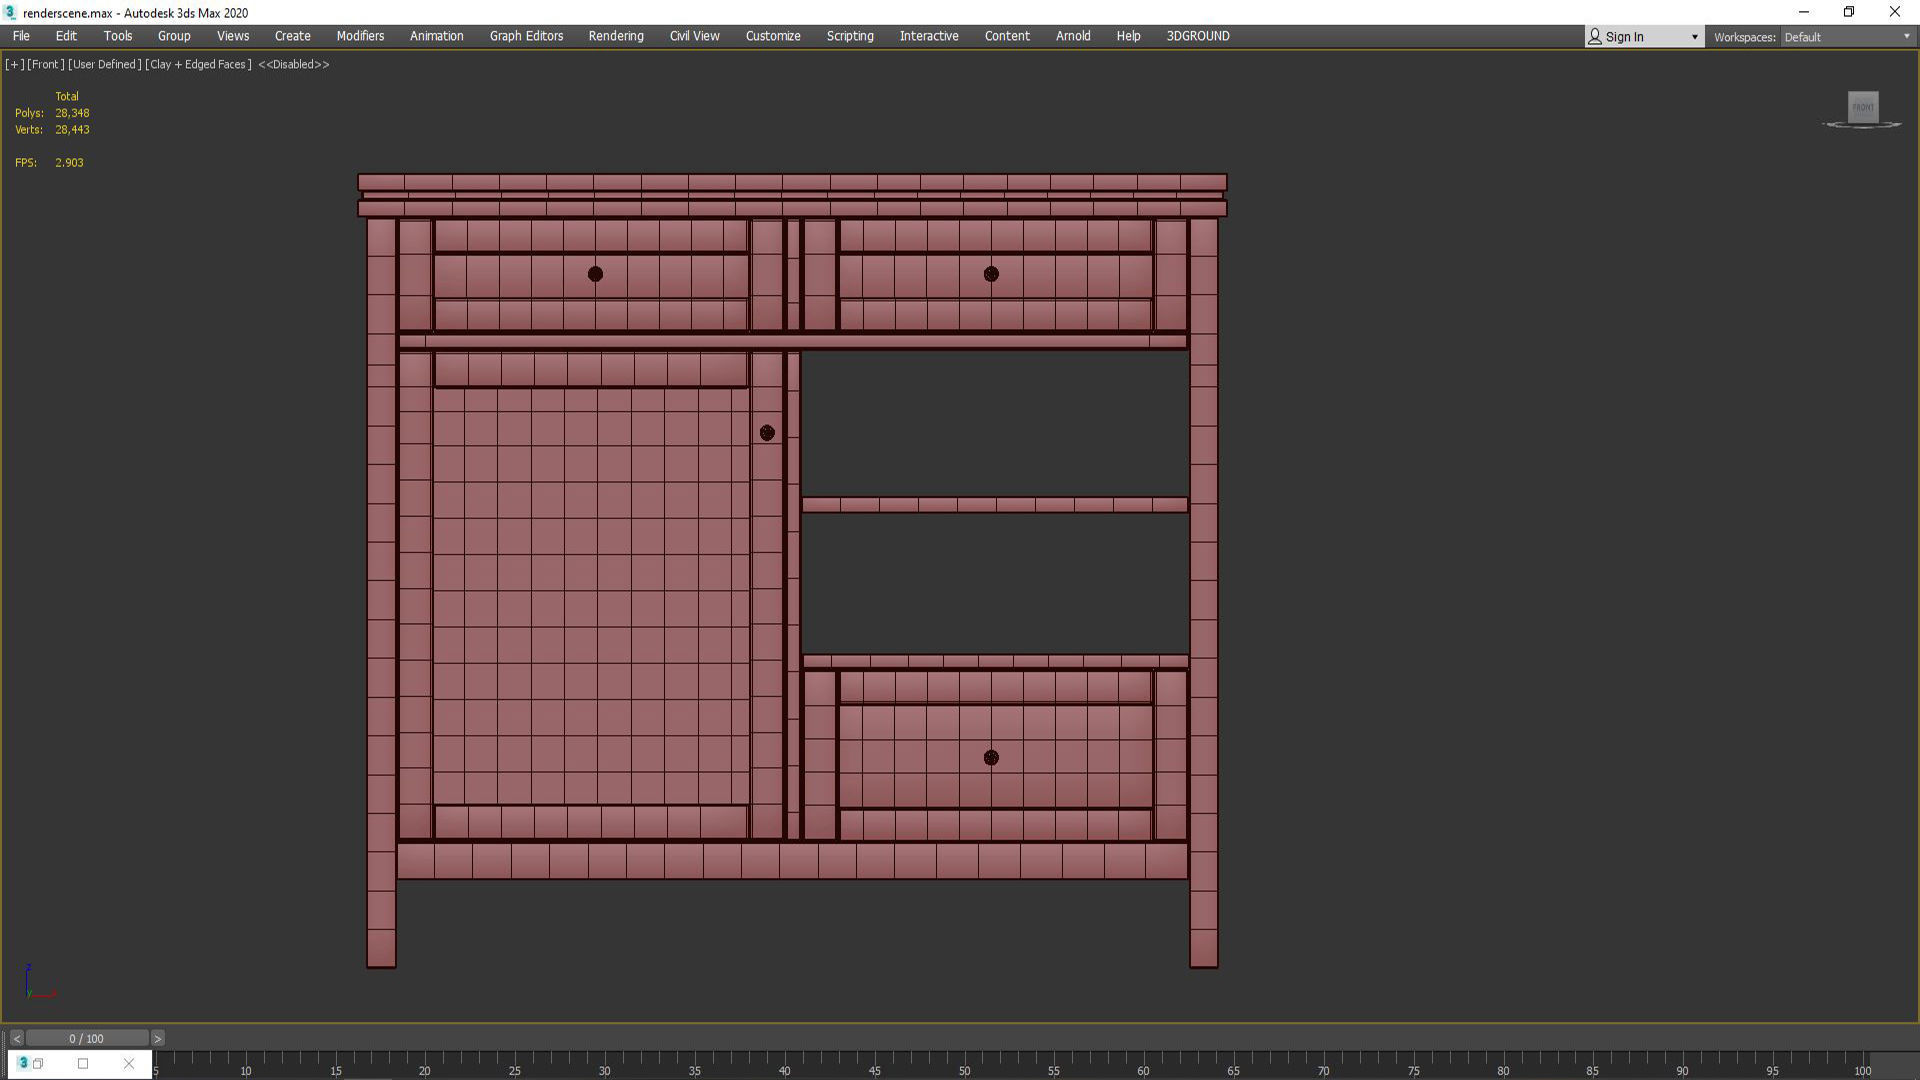Click the ViewCube Front face
Viewport: 1920px width, 1080px height.
pyautogui.click(x=1862, y=107)
